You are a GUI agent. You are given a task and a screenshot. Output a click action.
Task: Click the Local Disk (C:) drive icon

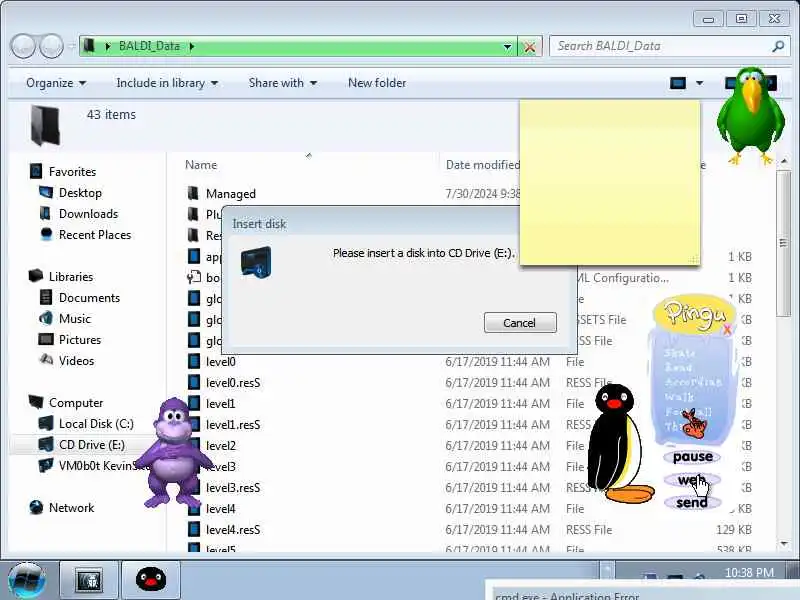tap(46, 423)
